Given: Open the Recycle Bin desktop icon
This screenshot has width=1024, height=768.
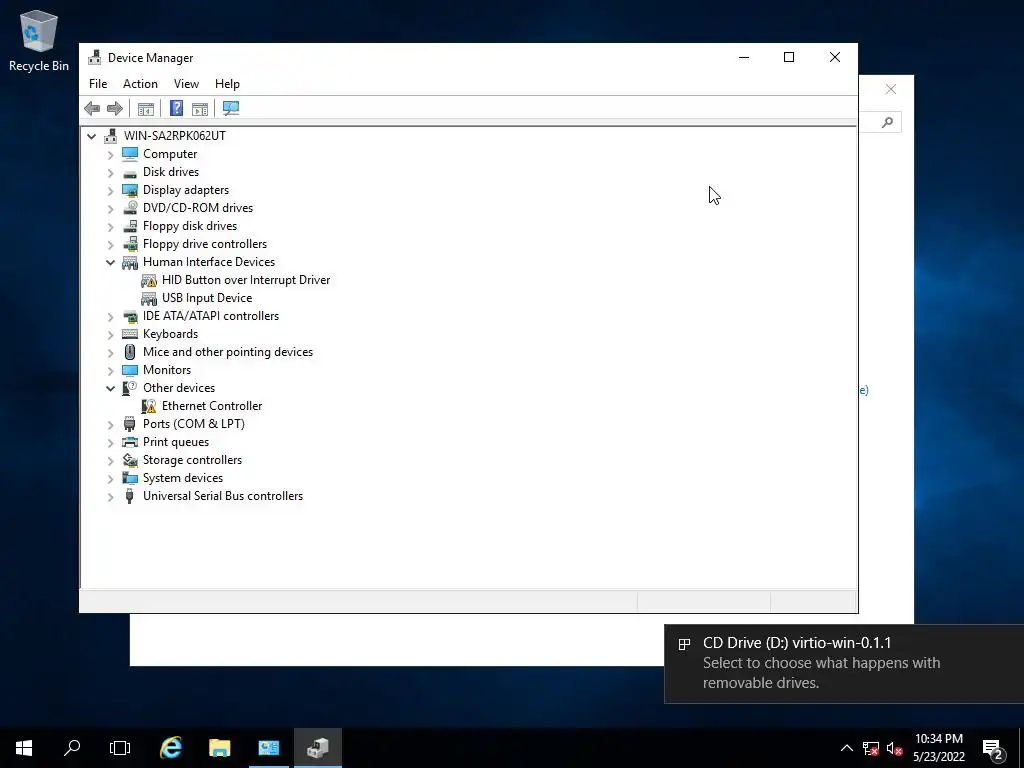Looking at the screenshot, I should pyautogui.click(x=39, y=40).
